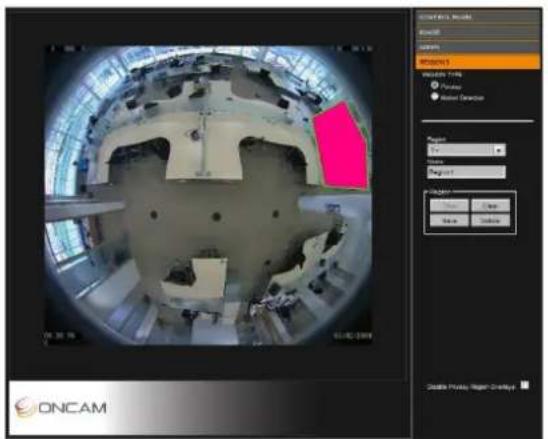Select the Privacy region type radio button

[x=435, y=85]
